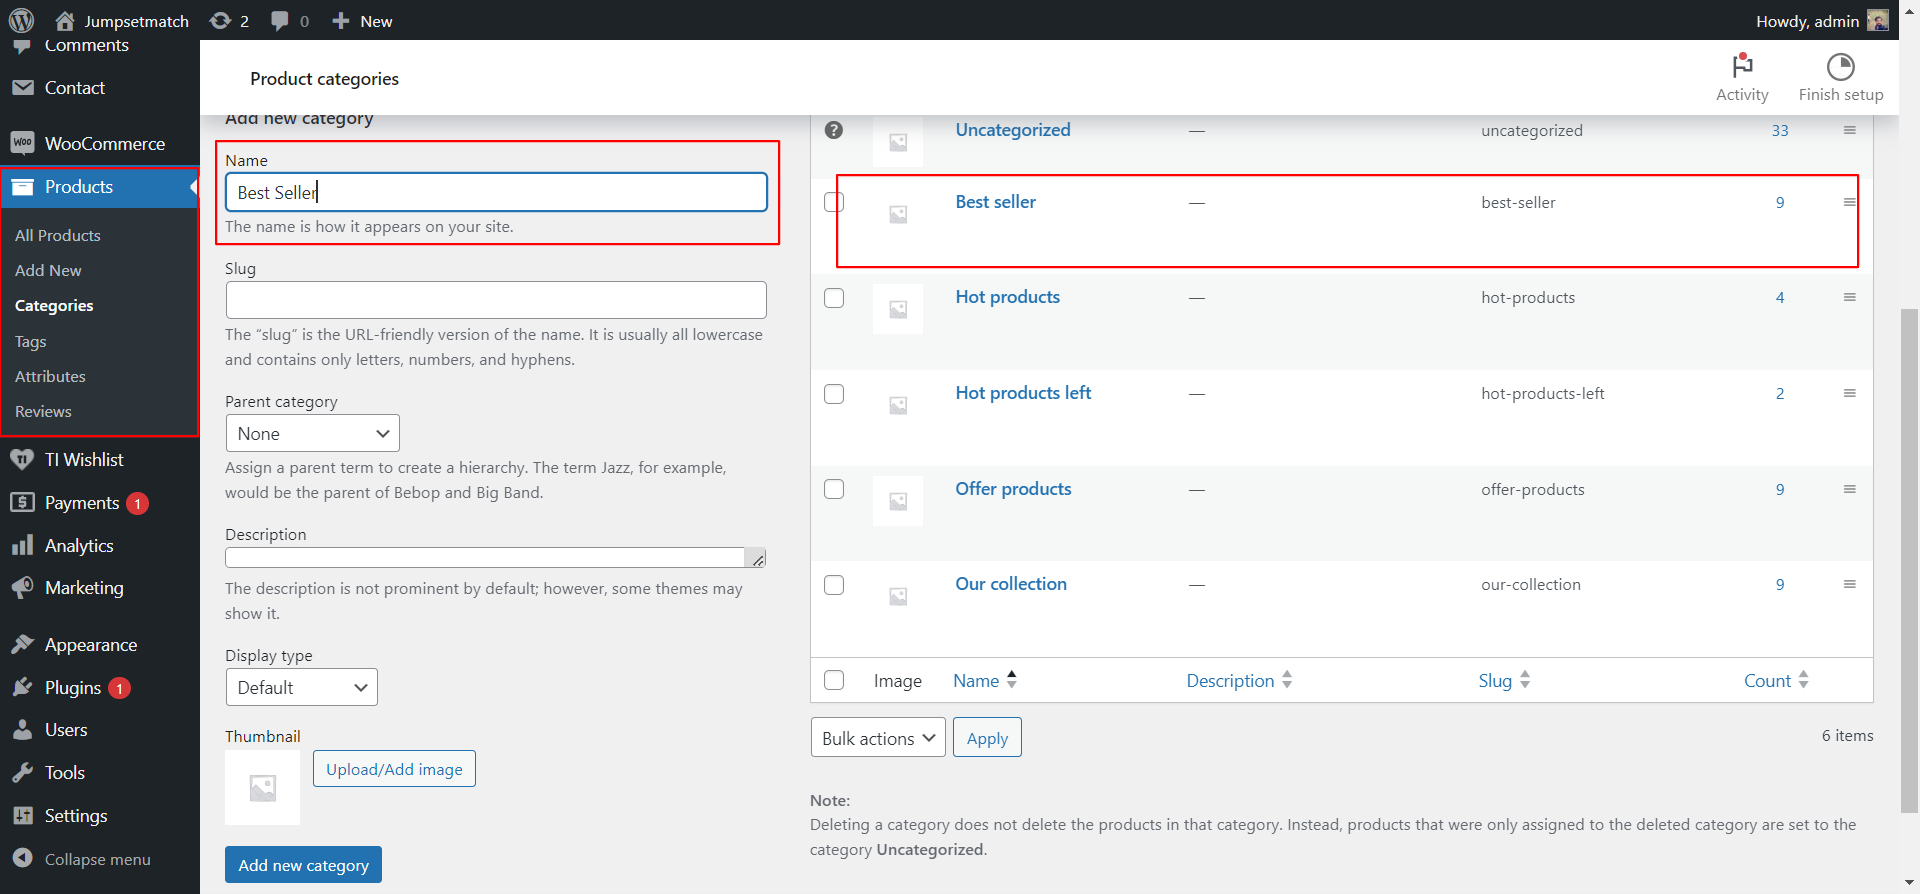Open the Activity flag icon
Screen dimensions: 1920x894
[1742, 66]
